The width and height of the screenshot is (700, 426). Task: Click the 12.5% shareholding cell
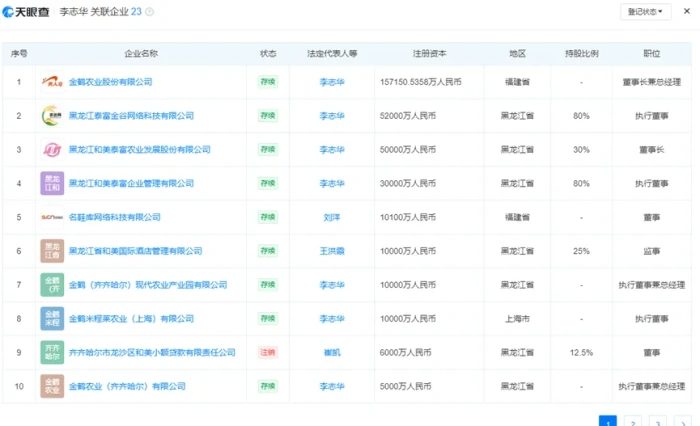pos(581,352)
